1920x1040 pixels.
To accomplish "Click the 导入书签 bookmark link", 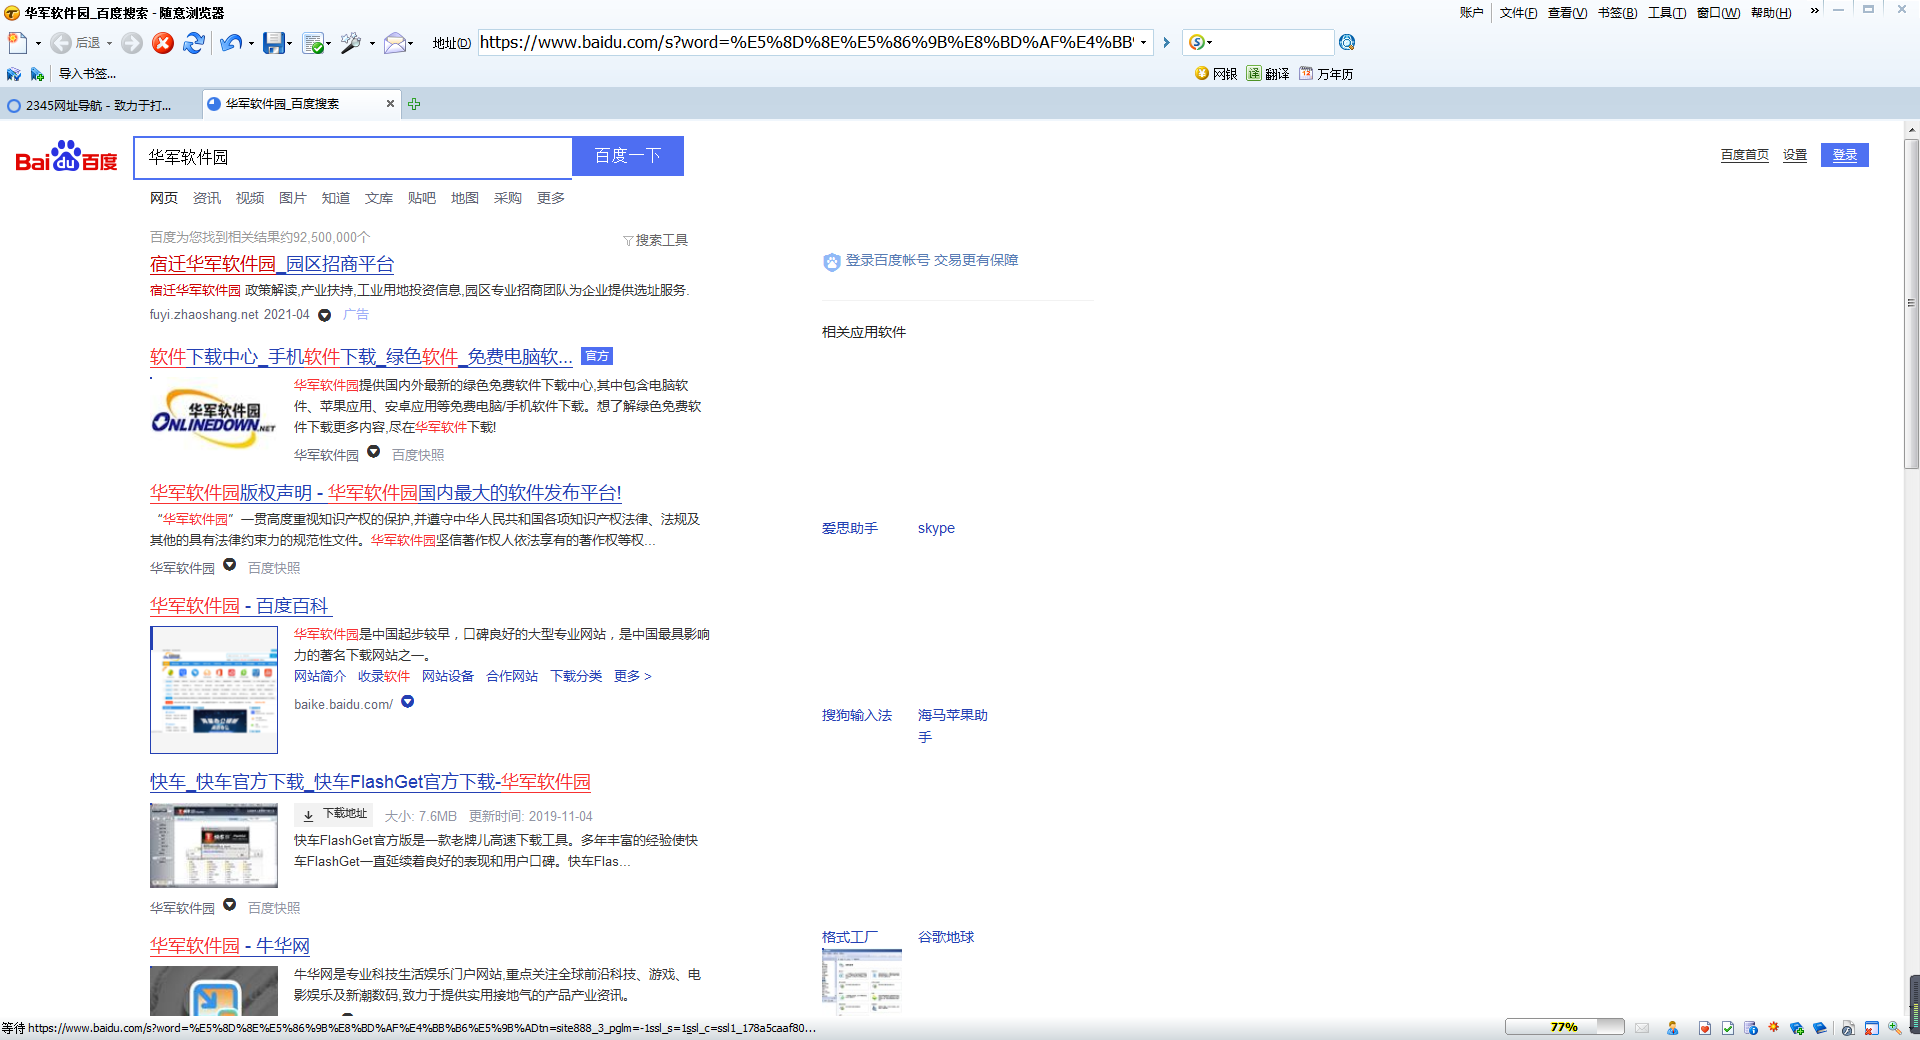I will pyautogui.click(x=87, y=74).
